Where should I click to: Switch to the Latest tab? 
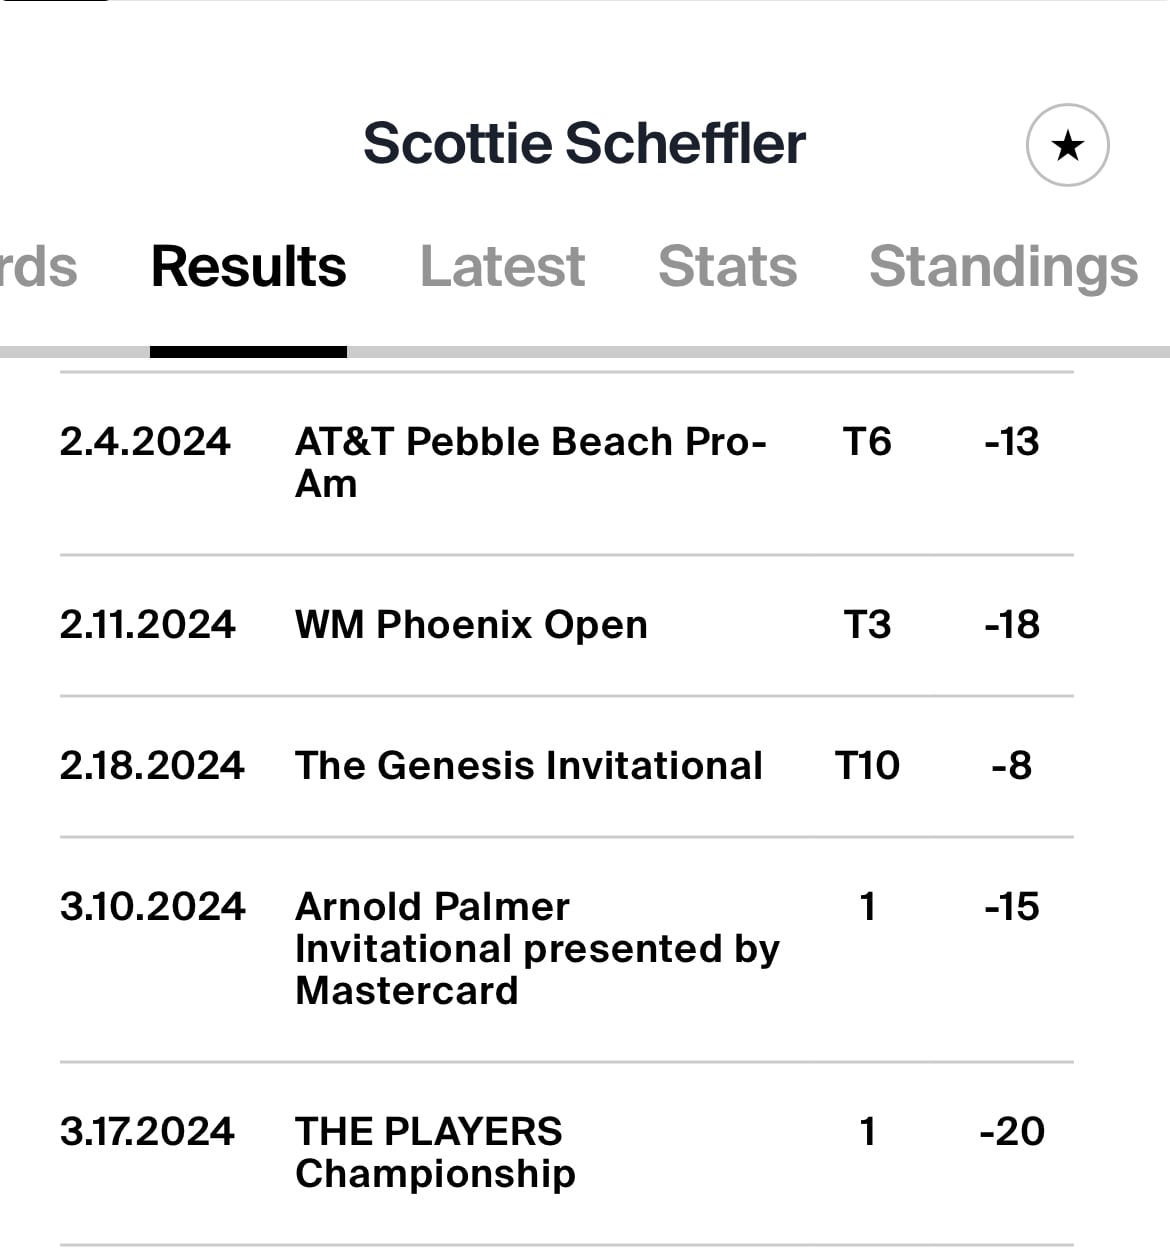pos(502,267)
